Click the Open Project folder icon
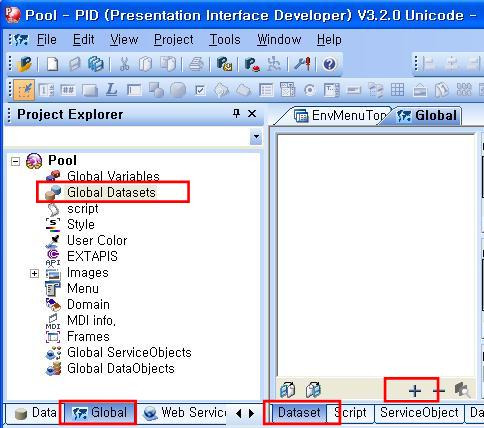This screenshot has height=428, width=484. (x=24, y=64)
